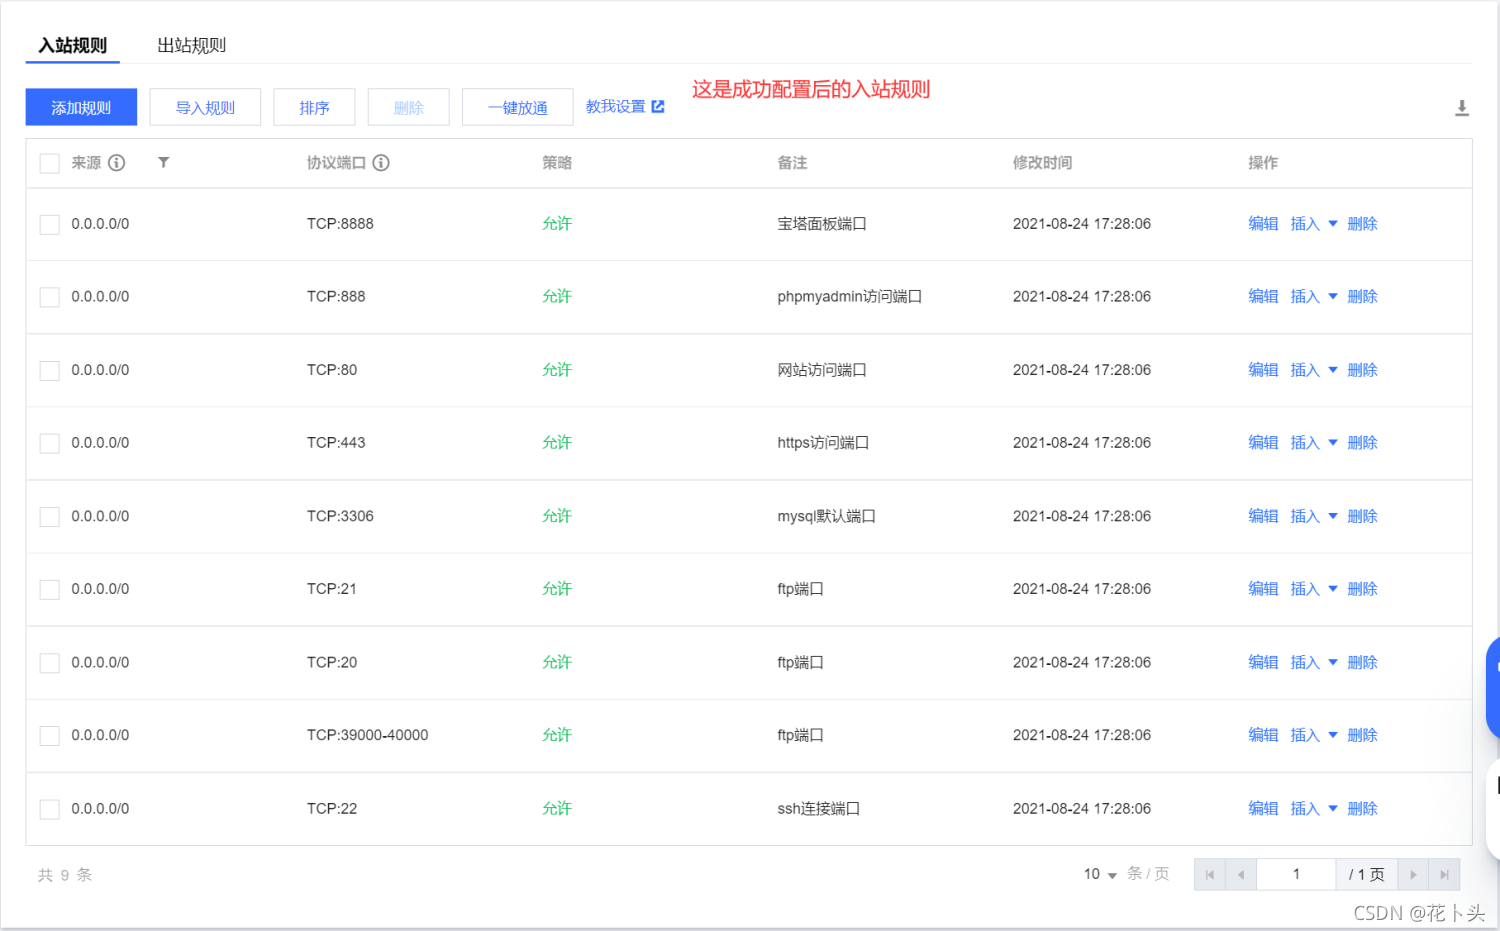1500x931 pixels.
Task: Click the external link icon beside 教我设置
Action: pyautogui.click(x=658, y=107)
